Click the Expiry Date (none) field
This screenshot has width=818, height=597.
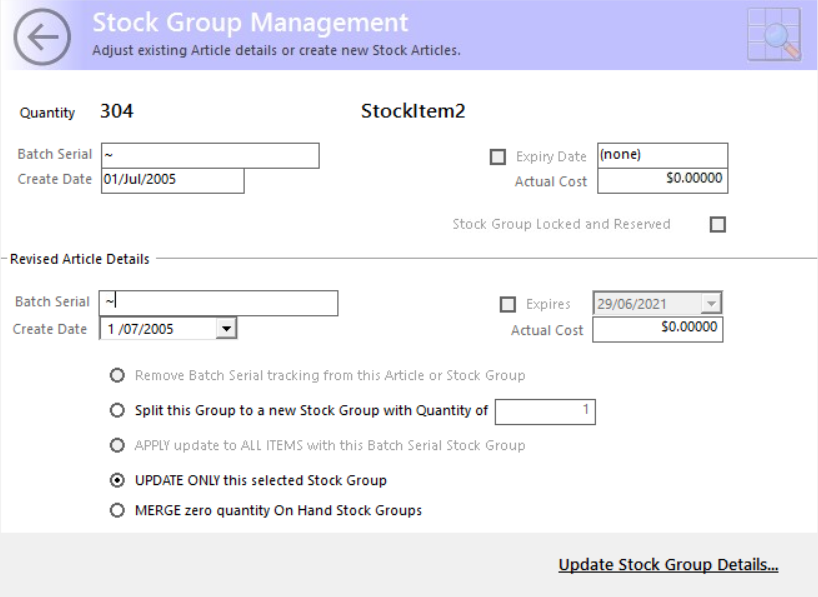663,156
